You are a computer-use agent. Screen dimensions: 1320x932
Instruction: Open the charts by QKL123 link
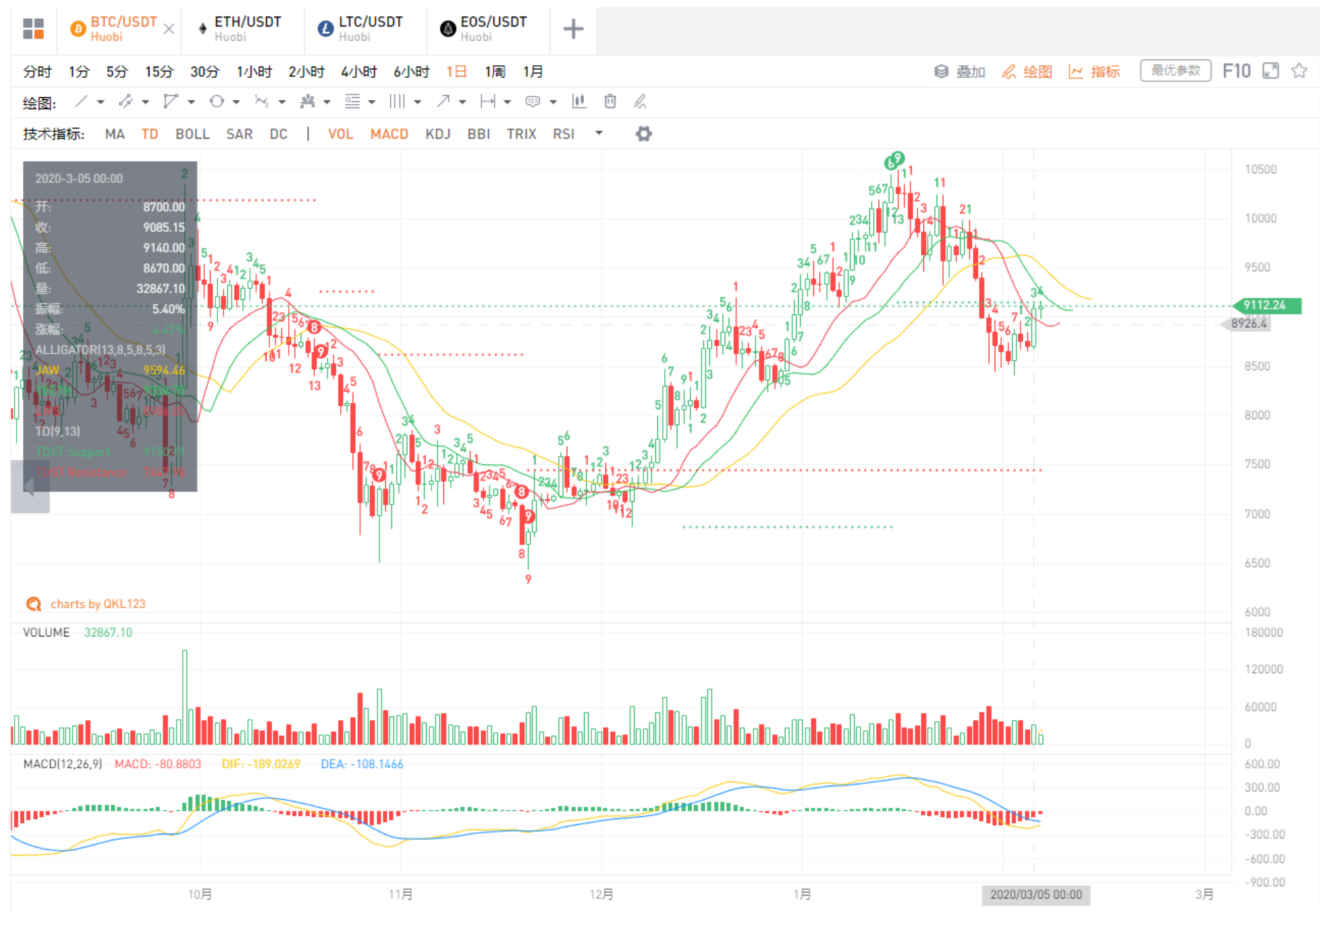(86, 604)
